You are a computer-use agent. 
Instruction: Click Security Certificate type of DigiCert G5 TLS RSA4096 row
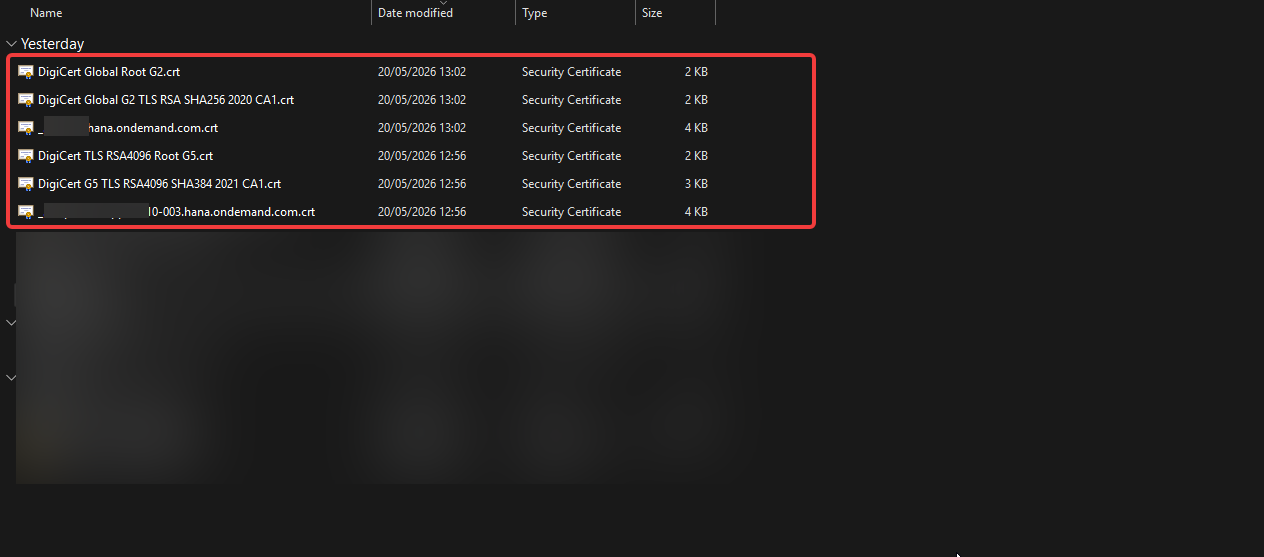click(x=571, y=184)
